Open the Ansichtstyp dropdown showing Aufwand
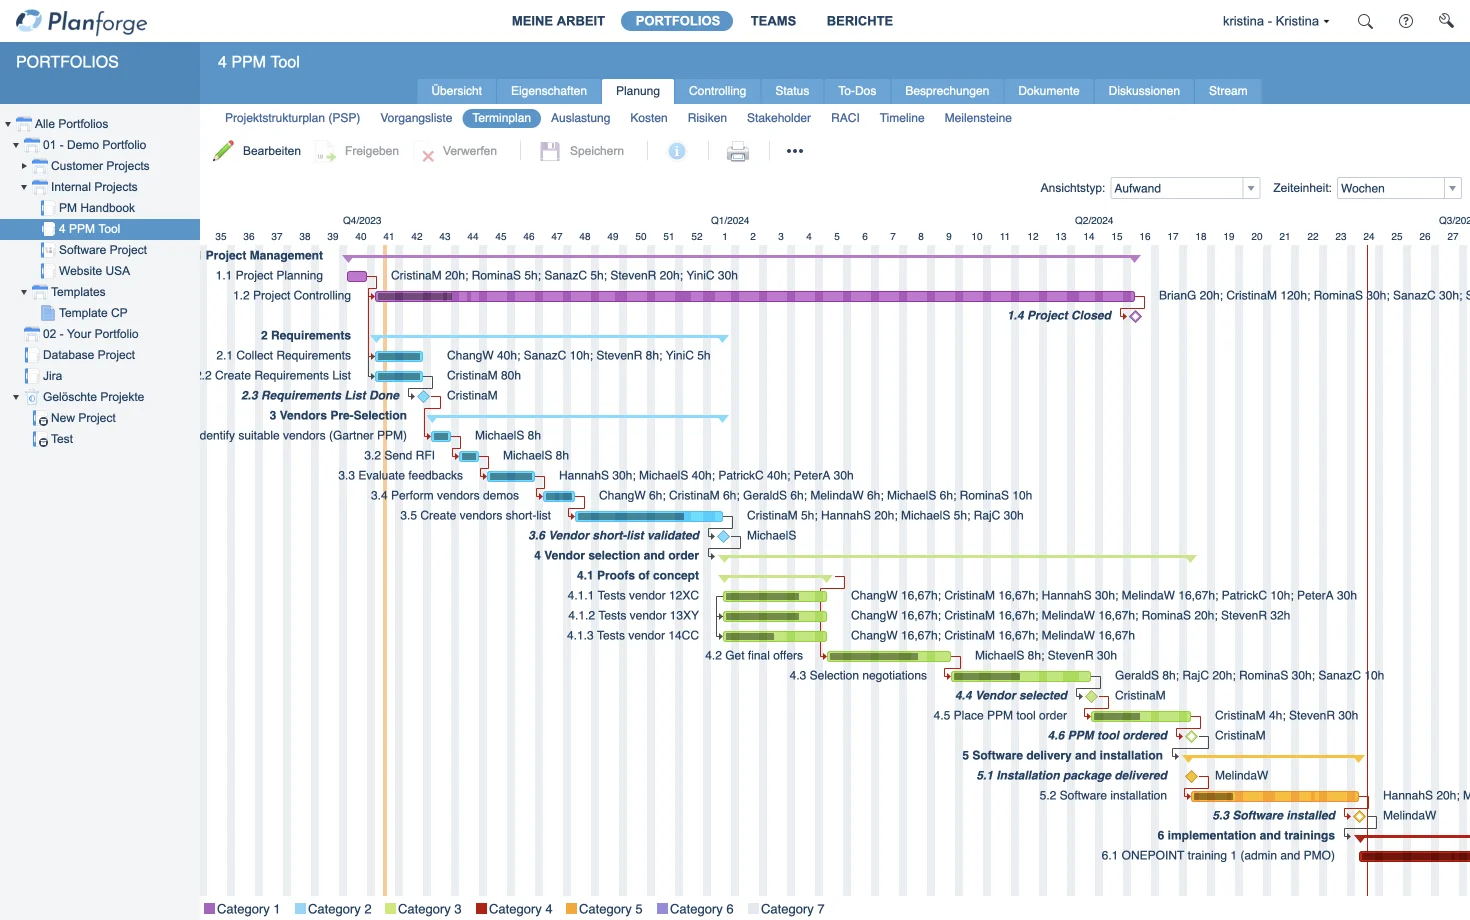 click(1250, 188)
